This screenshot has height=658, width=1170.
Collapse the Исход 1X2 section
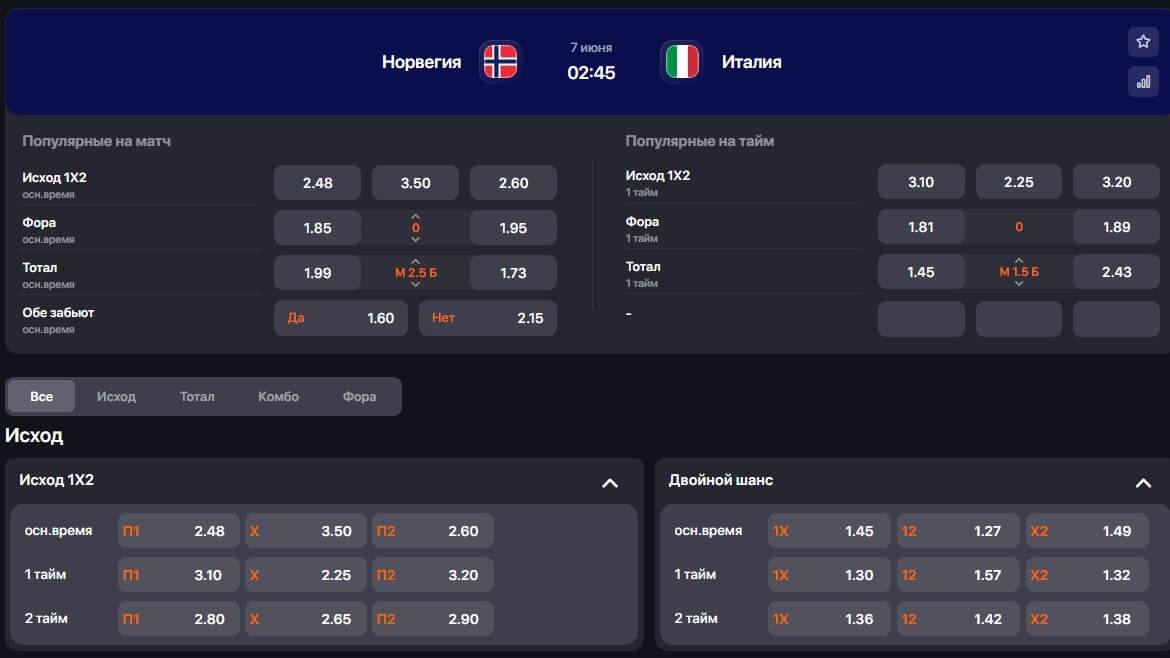[610, 483]
